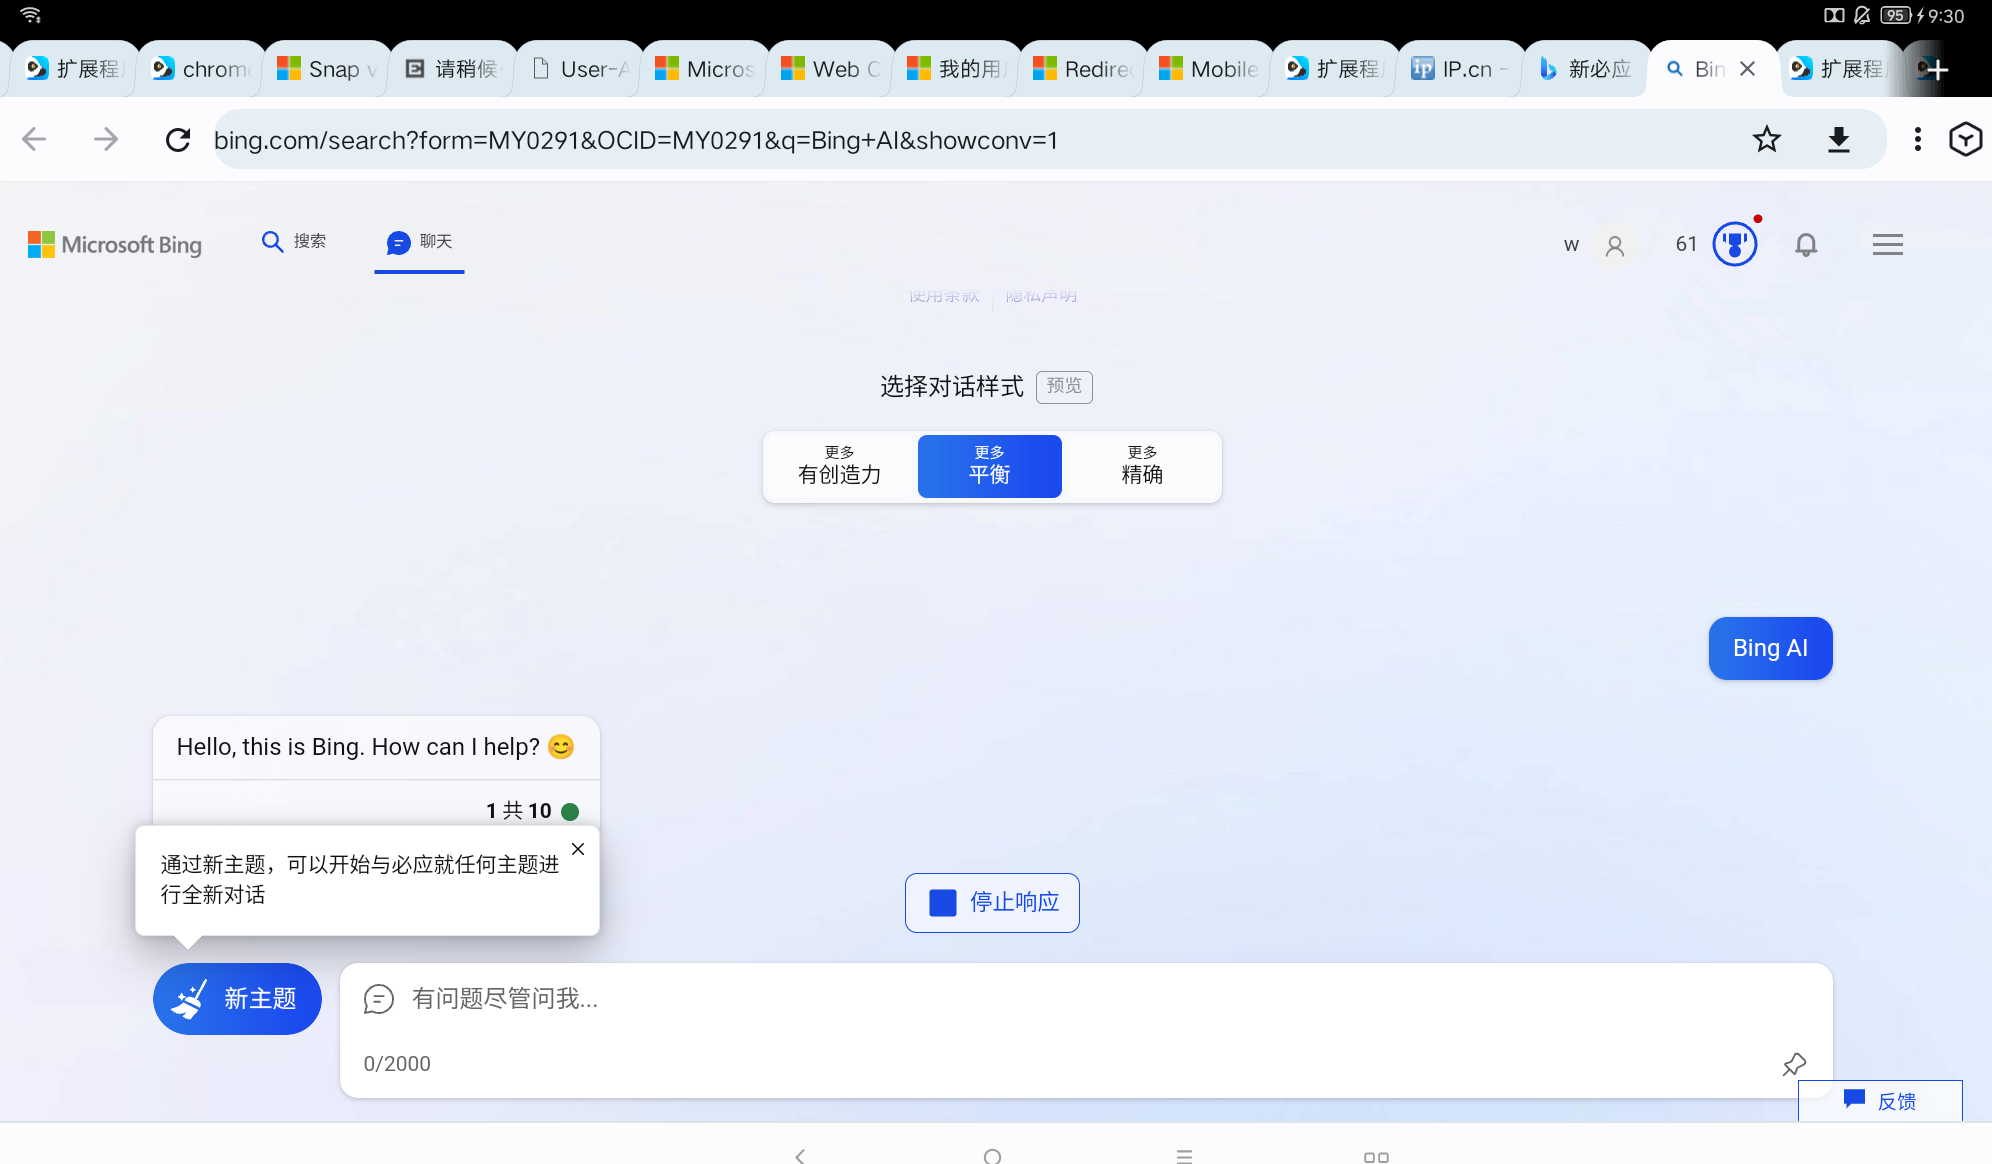
Task: Dismiss the new topic tooltip
Action: (x=578, y=849)
